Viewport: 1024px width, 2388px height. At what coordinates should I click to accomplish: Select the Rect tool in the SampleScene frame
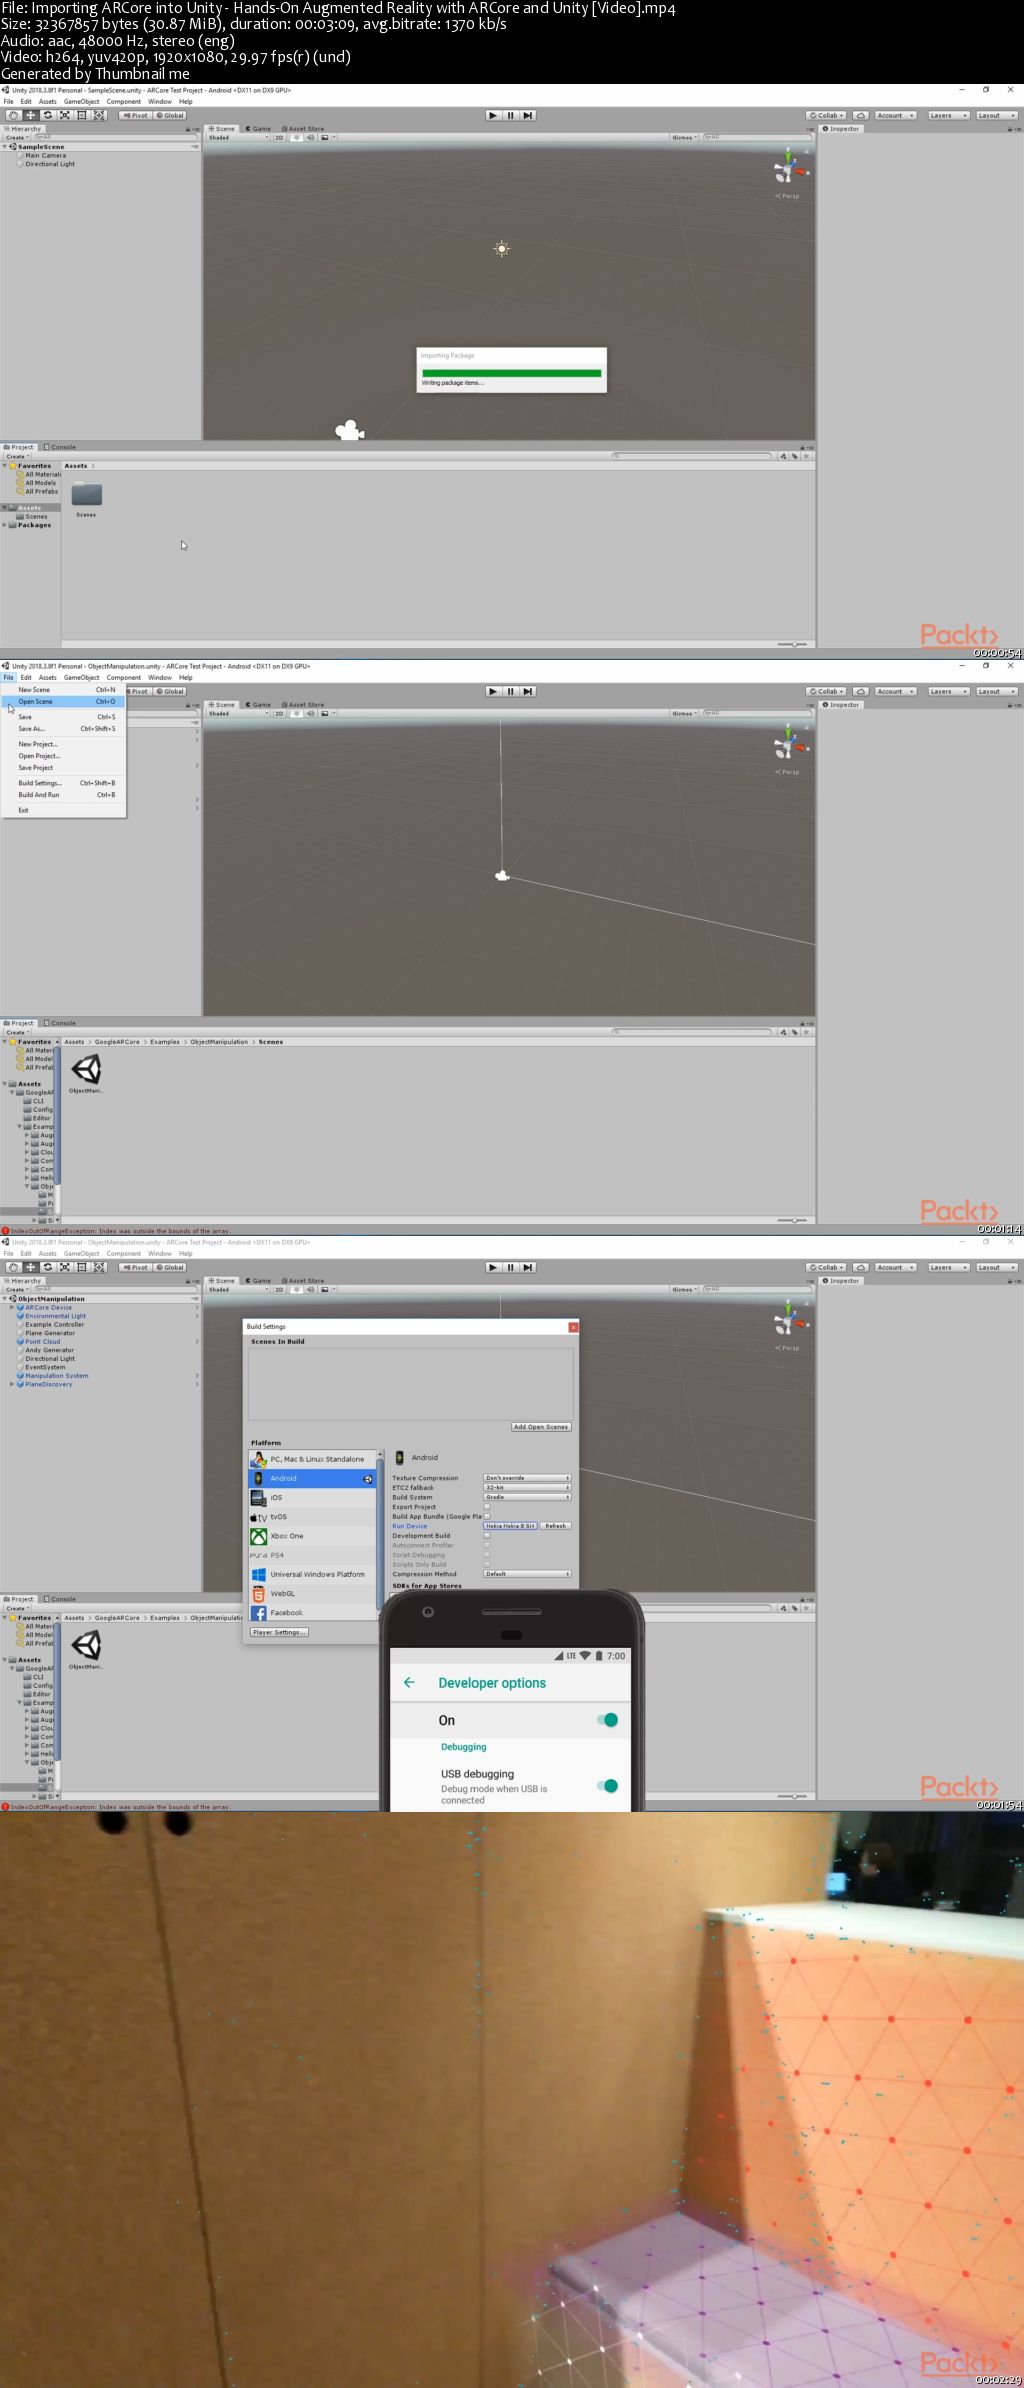coord(82,115)
